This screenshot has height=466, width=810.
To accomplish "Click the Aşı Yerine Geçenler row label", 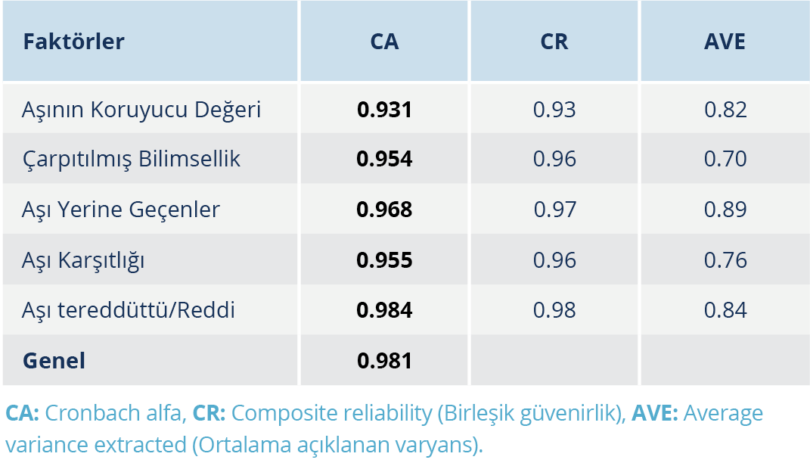I will (121, 210).
